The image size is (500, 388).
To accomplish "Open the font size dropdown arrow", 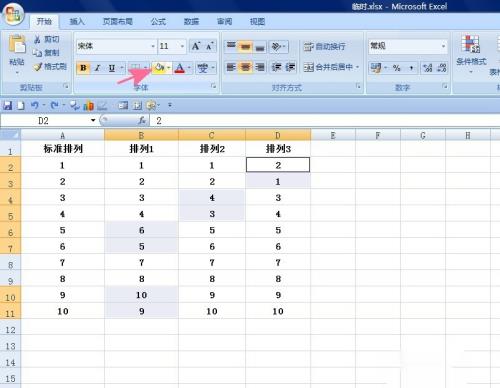I will tap(182, 46).
